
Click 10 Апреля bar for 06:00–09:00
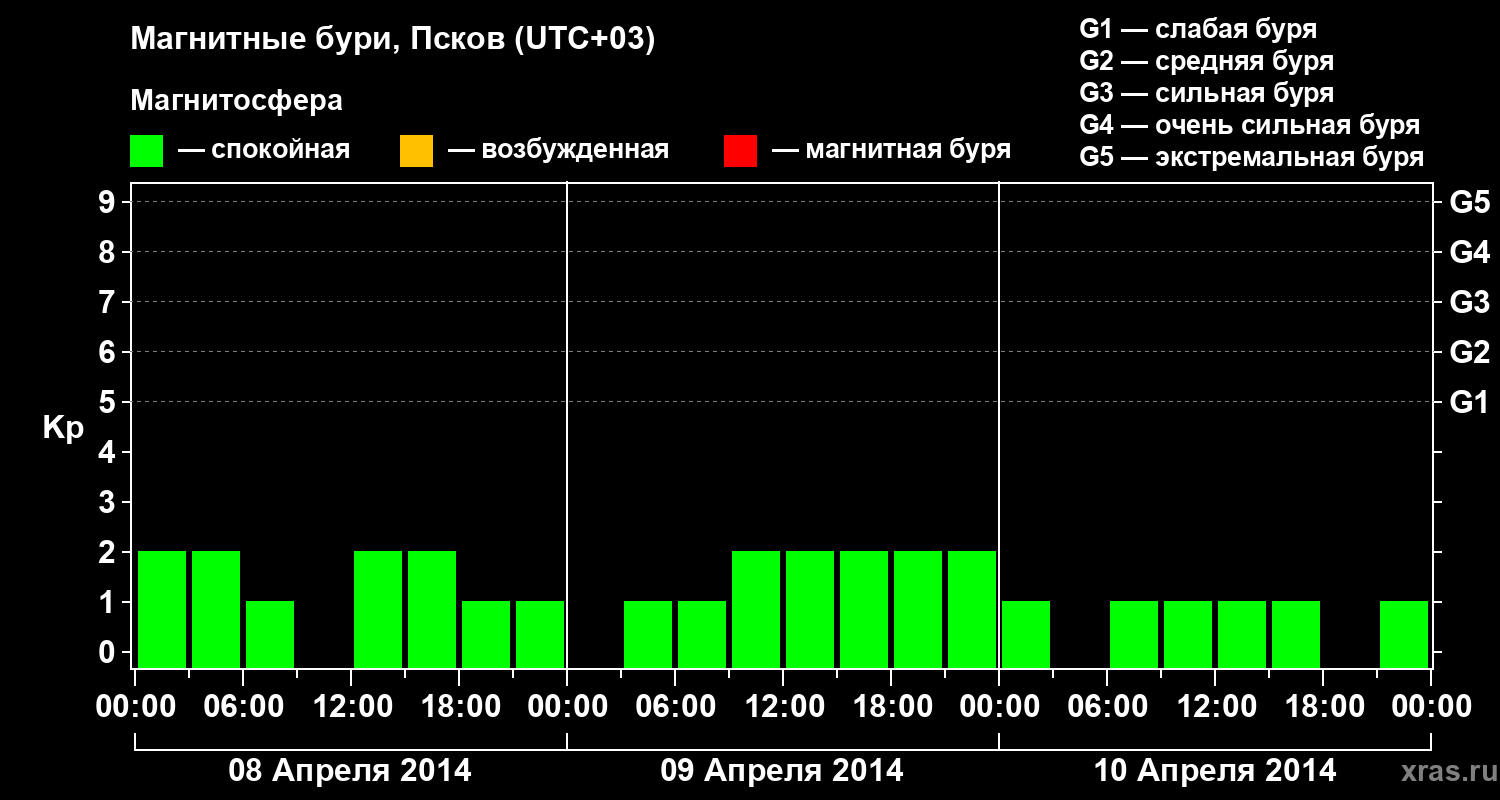point(1134,634)
